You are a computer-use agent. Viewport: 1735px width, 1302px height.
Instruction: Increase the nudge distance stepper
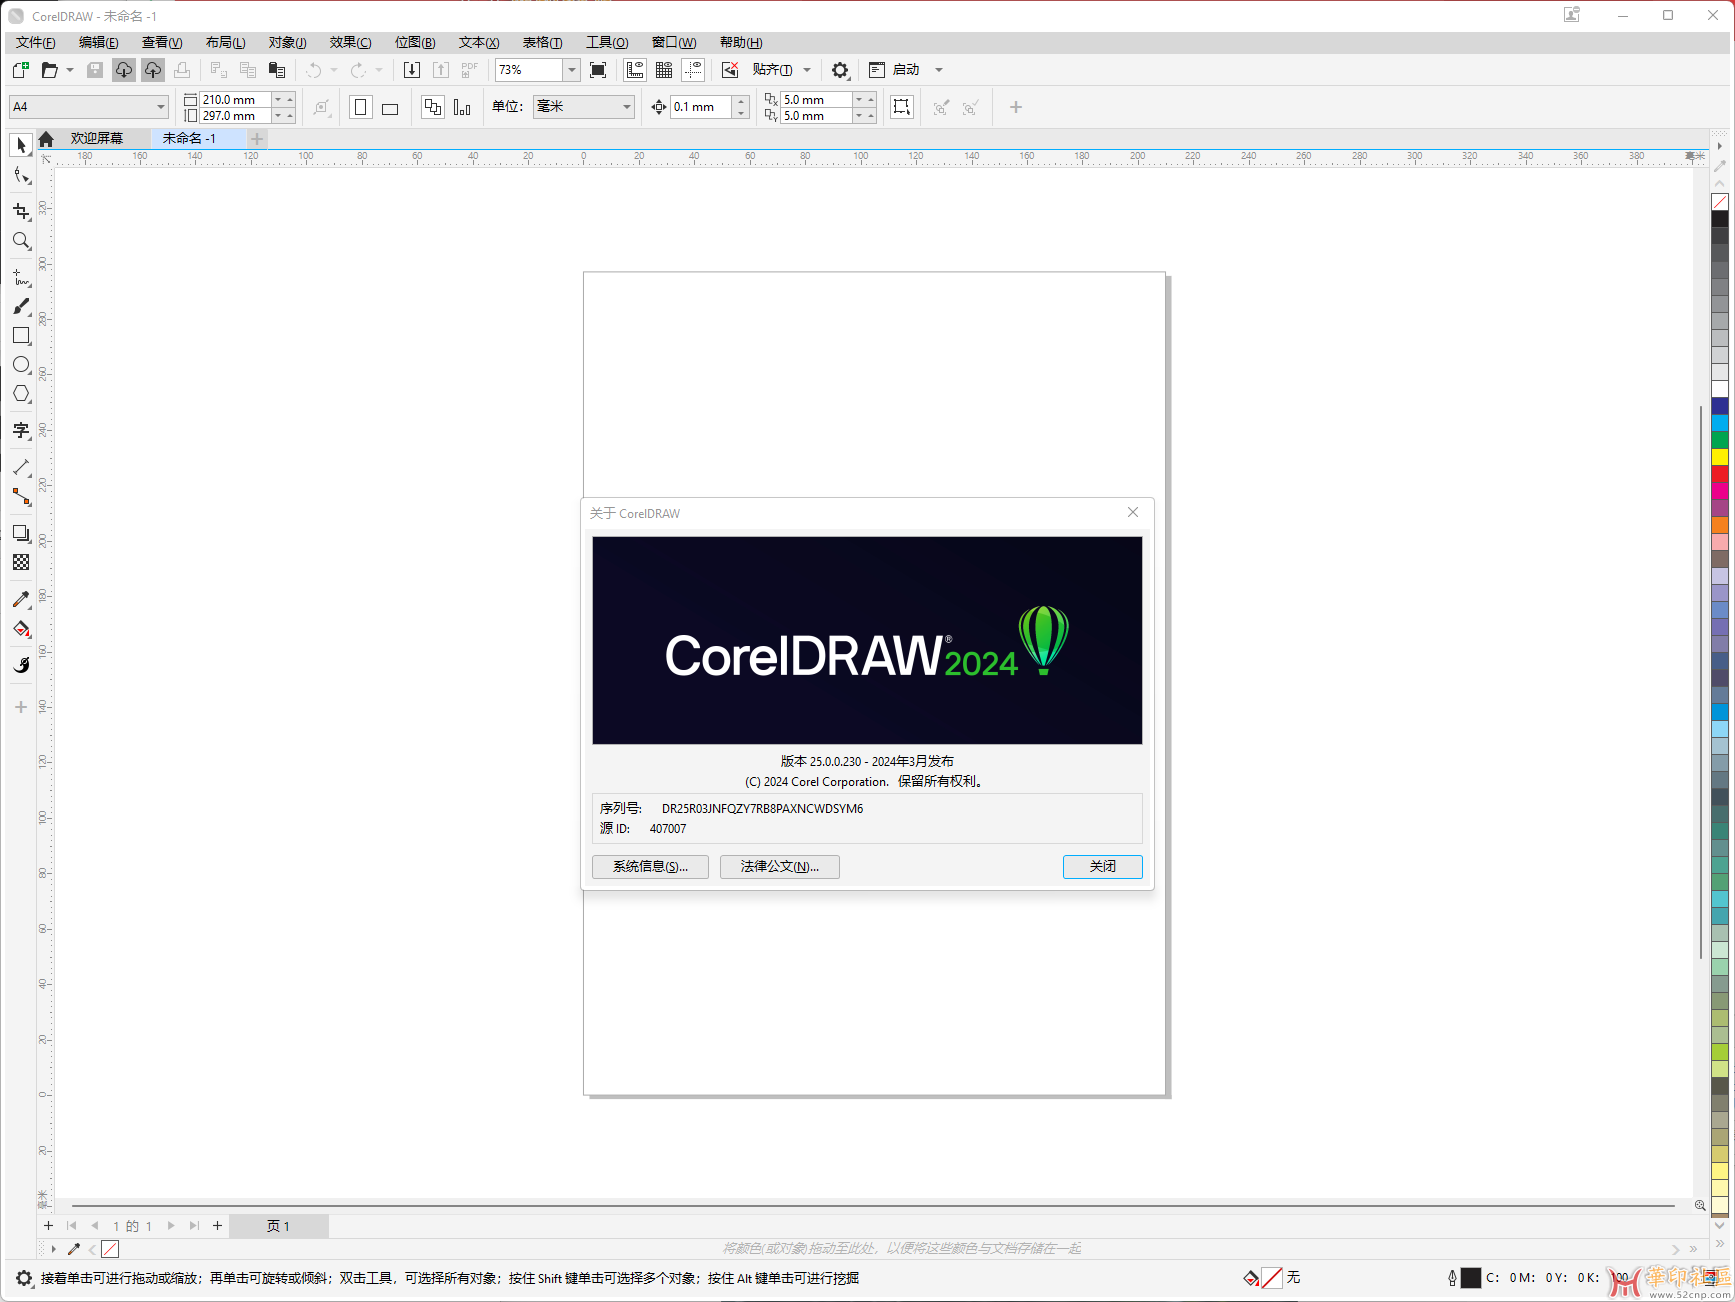click(741, 101)
